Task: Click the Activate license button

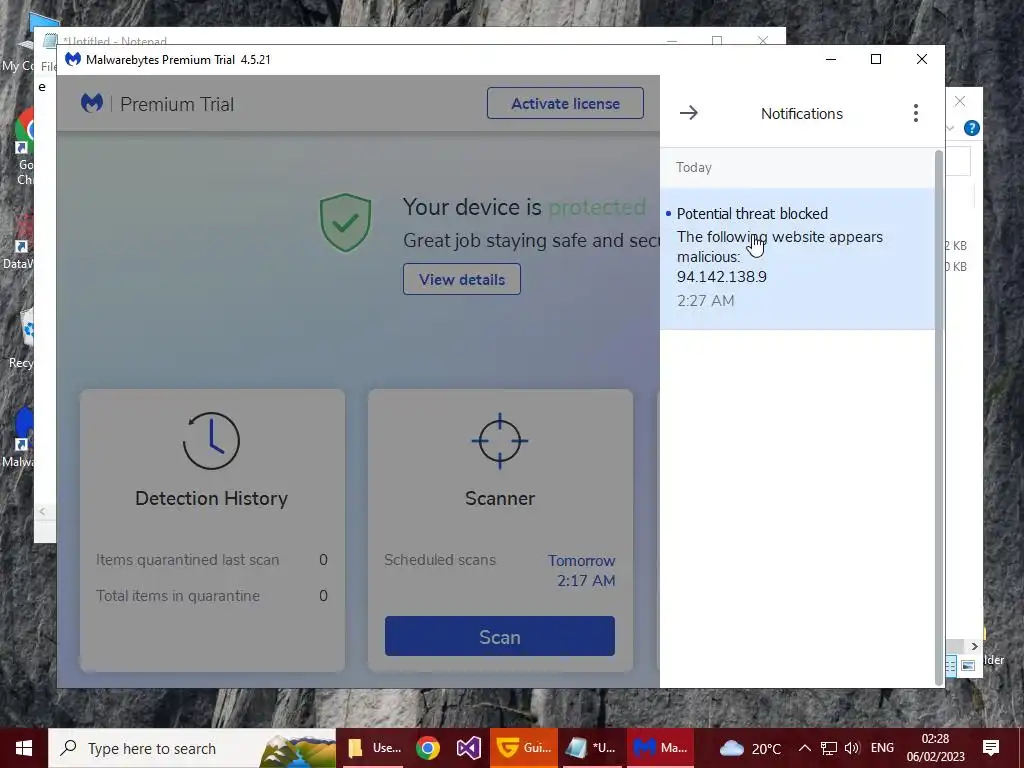Action: click(x=565, y=103)
